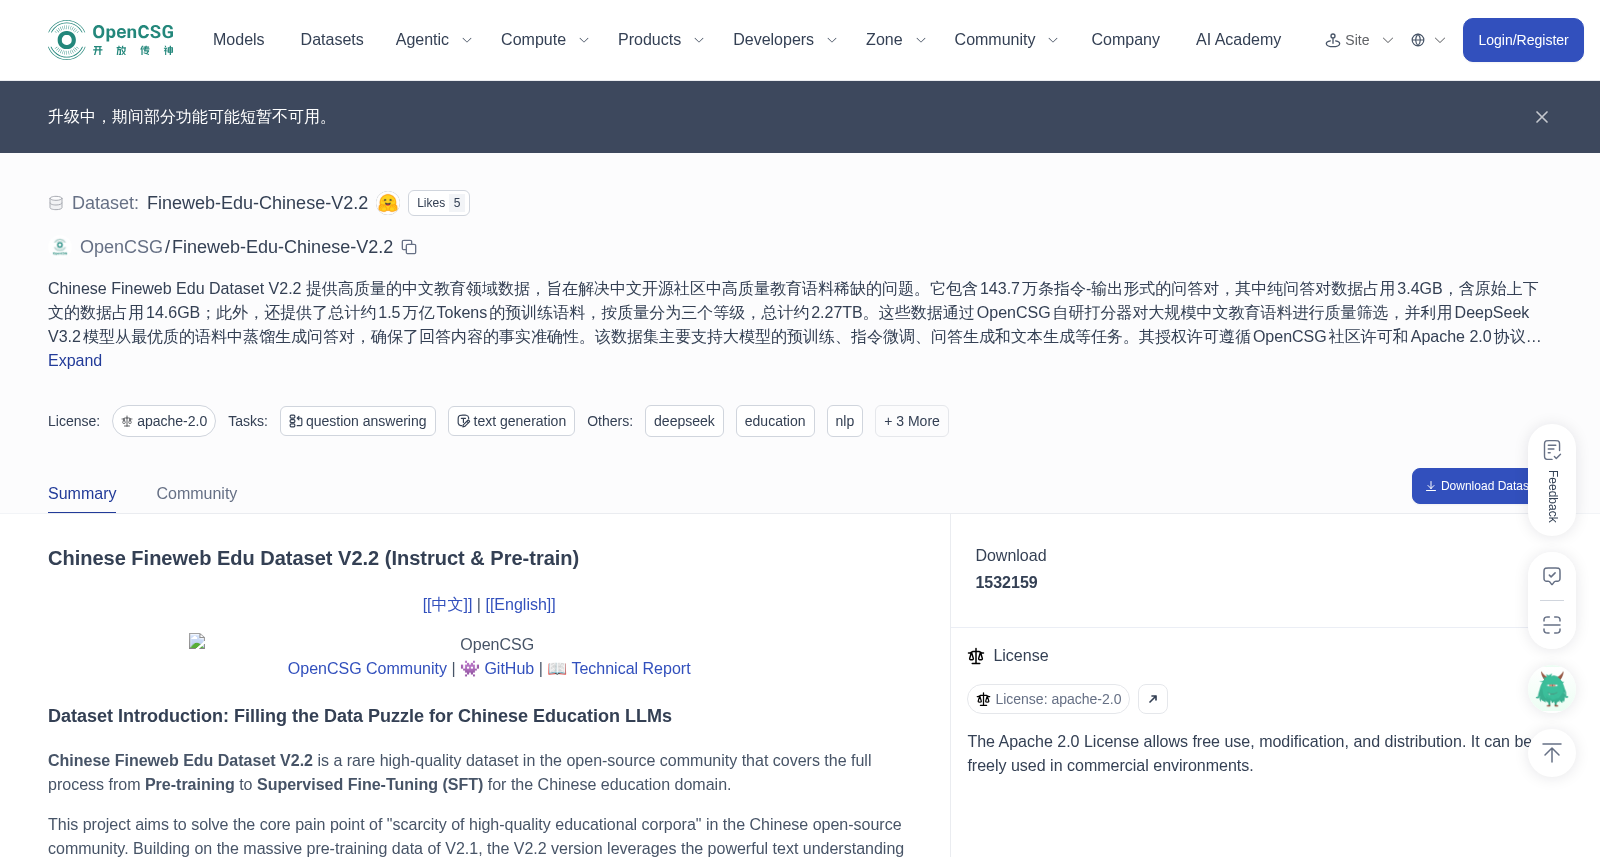Open the 中文 readme link
This screenshot has height=857, width=1600.
coord(447,605)
